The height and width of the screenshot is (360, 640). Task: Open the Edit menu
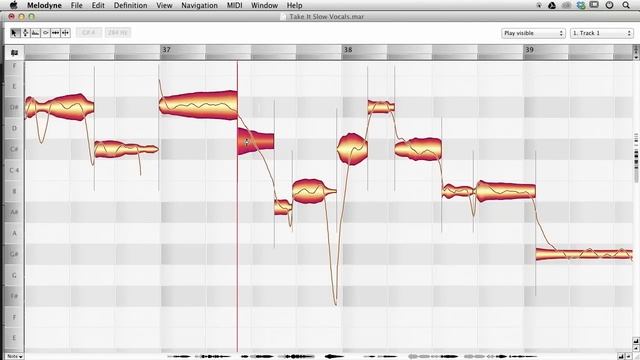(x=98, y=5)
